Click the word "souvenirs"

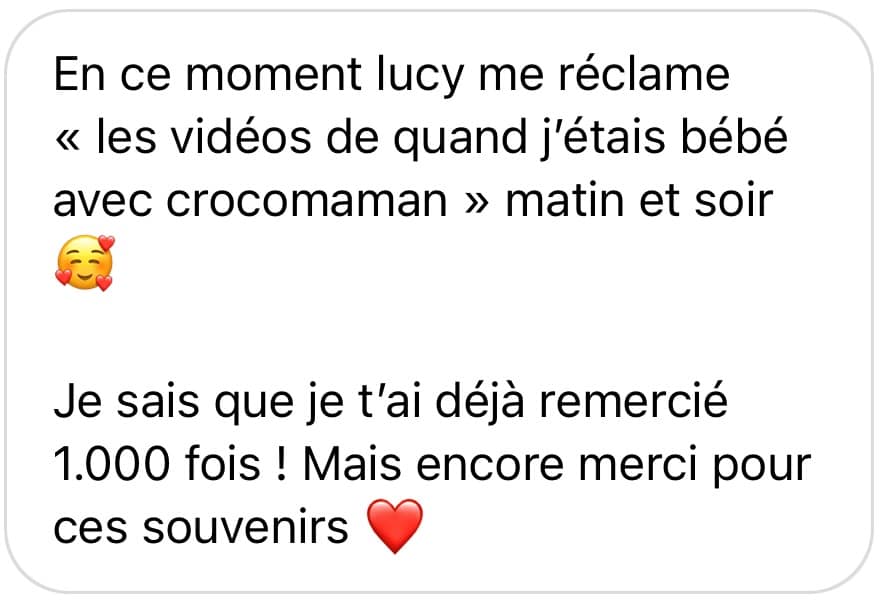[246, 528]
